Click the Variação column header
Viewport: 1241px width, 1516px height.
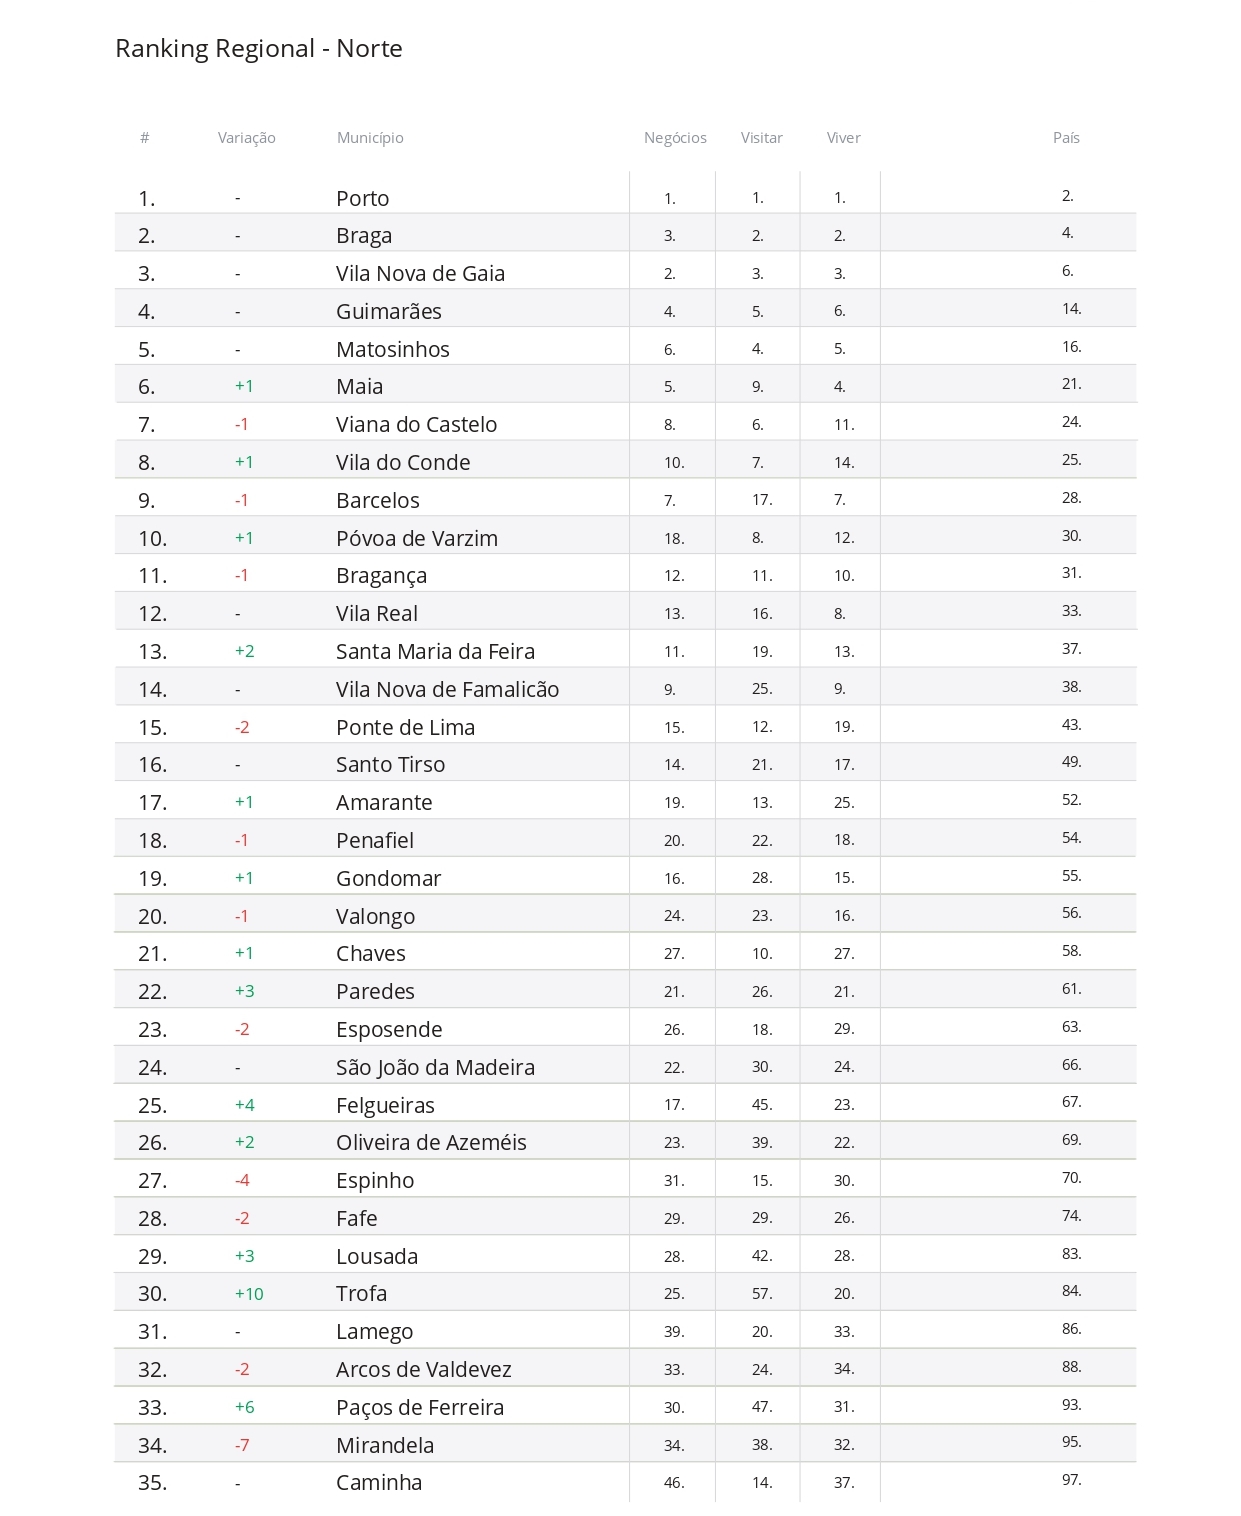tap(246, 138)
